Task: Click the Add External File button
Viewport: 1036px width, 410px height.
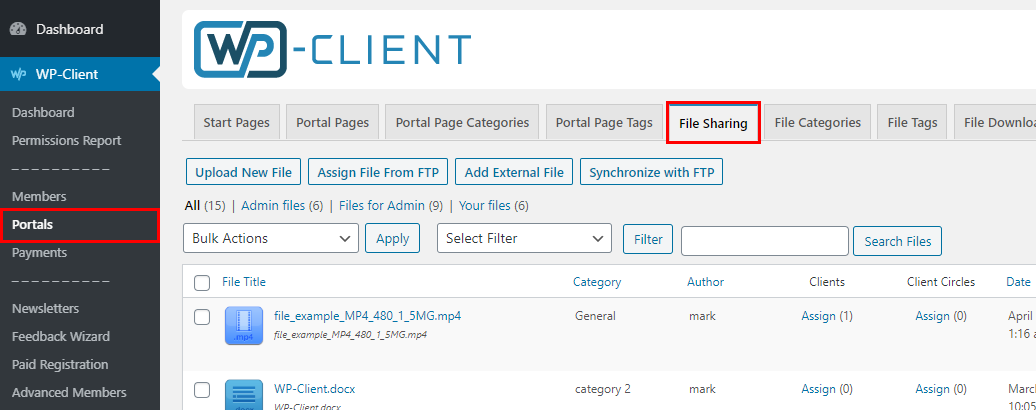Action: (514, 172)
